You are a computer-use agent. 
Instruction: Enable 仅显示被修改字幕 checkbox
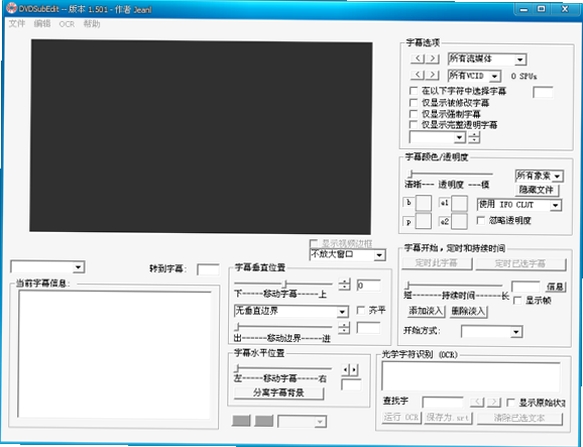coord(413,102)
